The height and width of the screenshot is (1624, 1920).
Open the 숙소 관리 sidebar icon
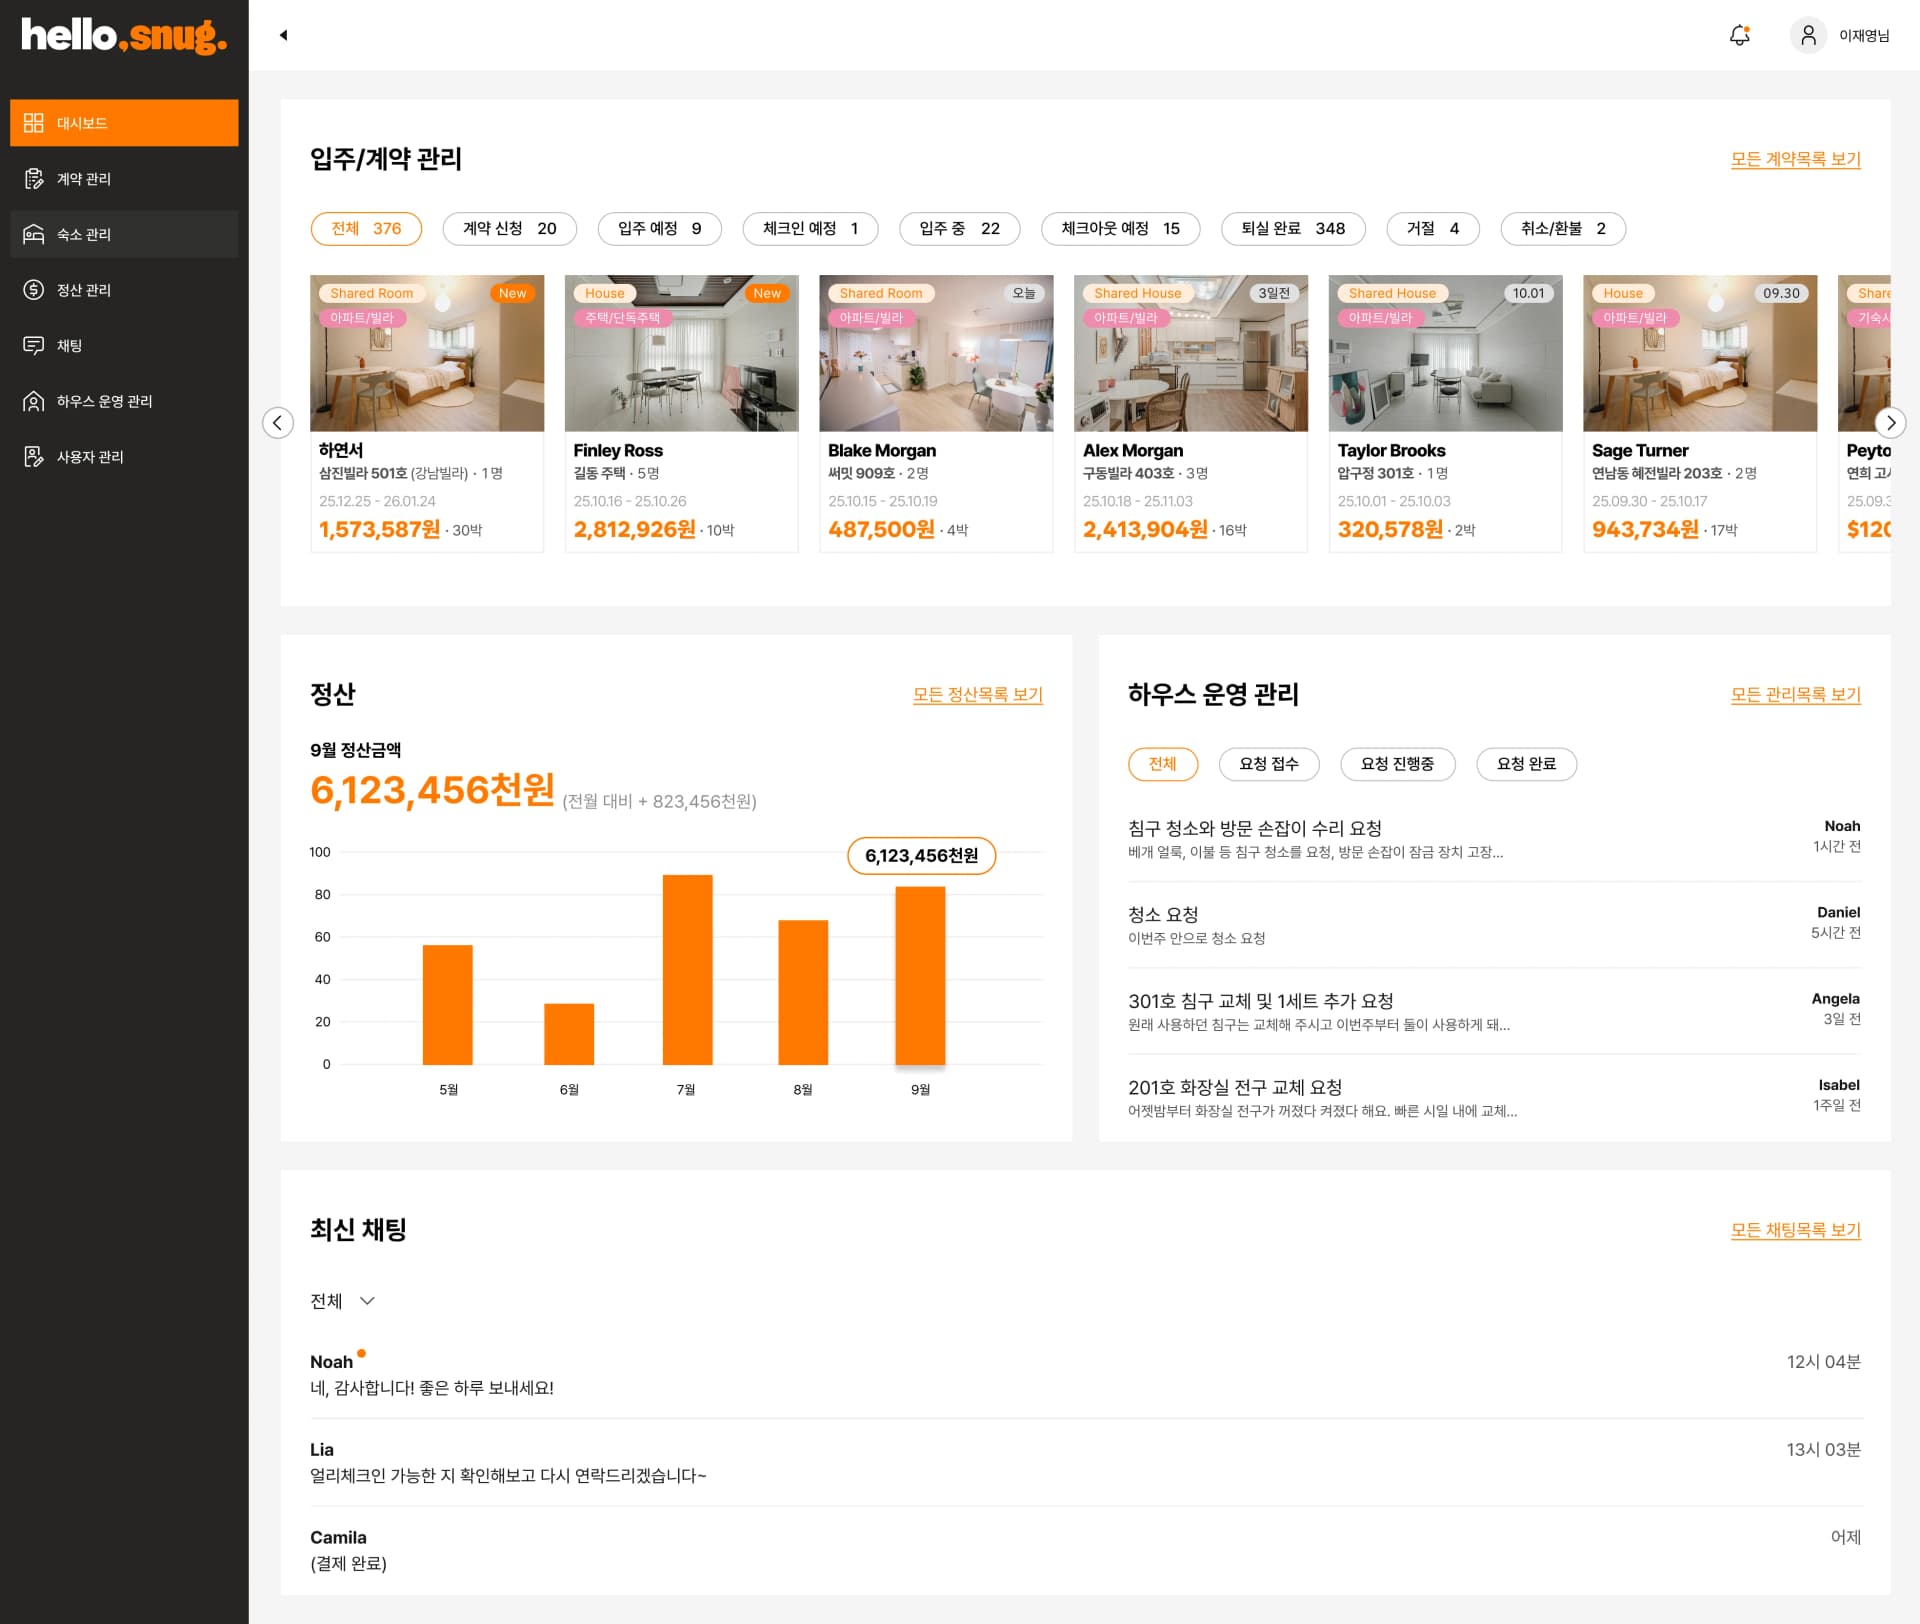[34, 234]
